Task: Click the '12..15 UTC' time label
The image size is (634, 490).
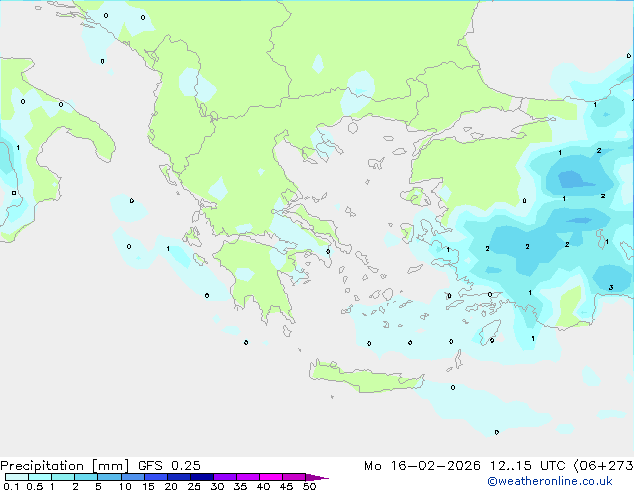Action: click(527, 466)
